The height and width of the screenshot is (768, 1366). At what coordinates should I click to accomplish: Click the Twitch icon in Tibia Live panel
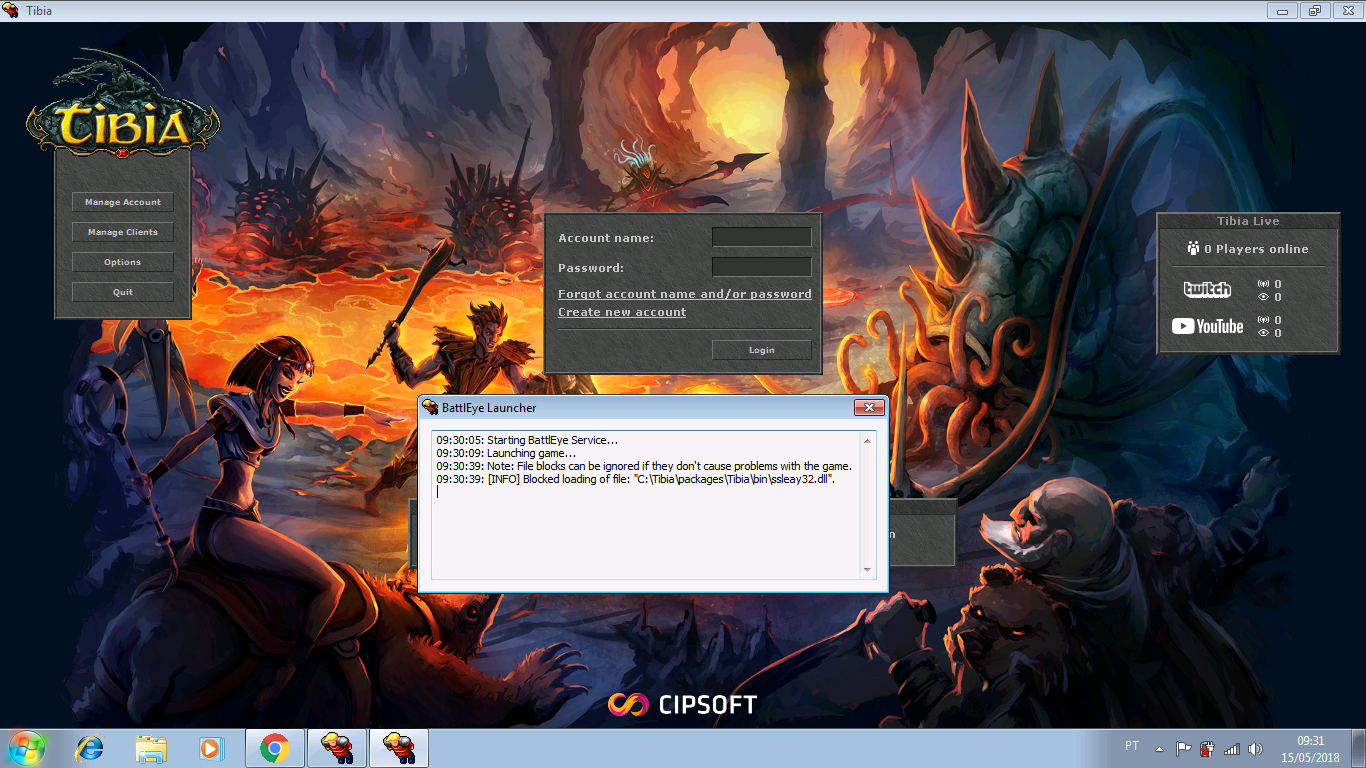pyautogui.click(x=1207, y=290)
